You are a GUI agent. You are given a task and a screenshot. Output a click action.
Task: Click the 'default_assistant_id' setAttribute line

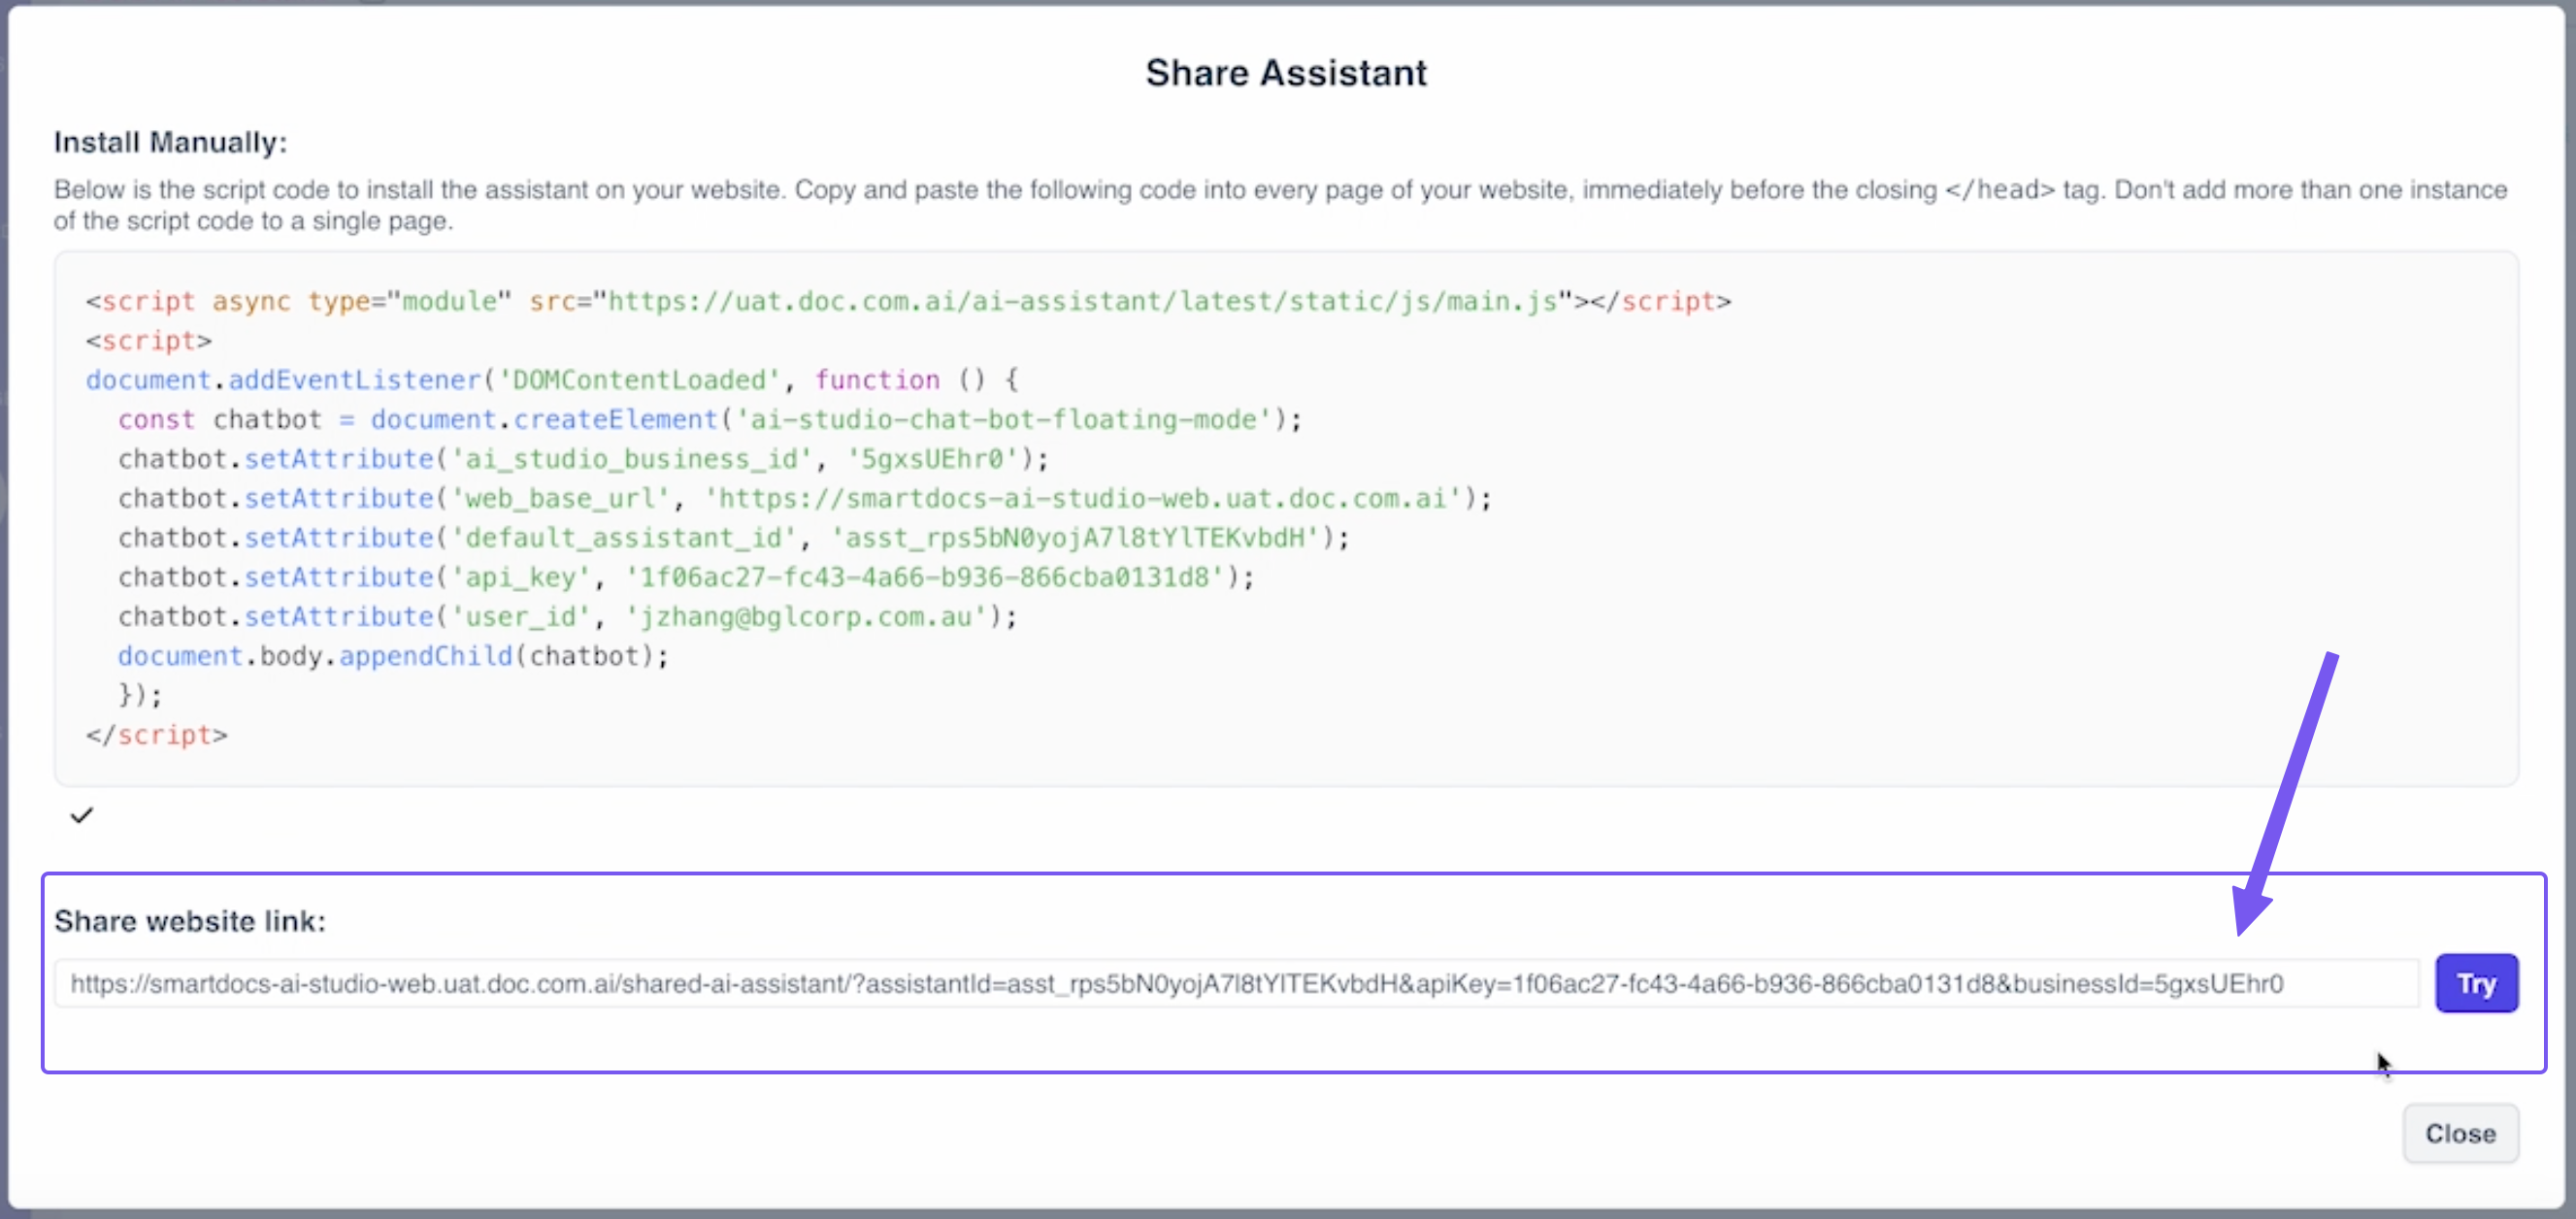coord(734,537)
